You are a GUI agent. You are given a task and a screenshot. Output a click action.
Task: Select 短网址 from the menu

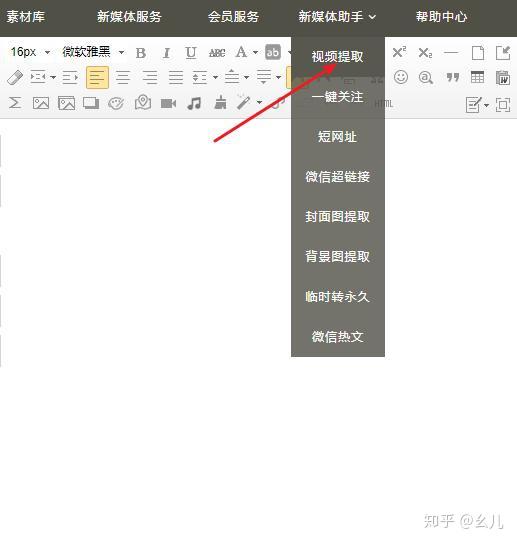[x=338, y=136]
